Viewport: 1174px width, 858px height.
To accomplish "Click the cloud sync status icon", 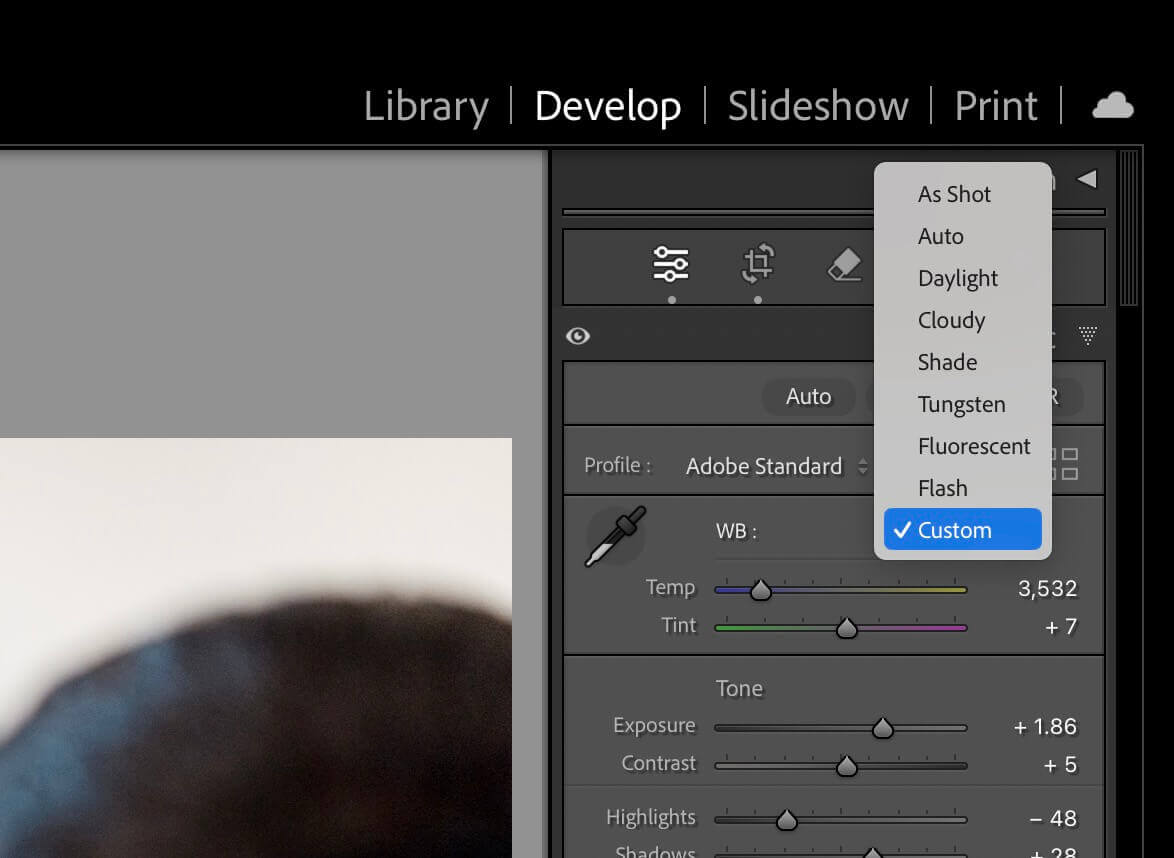I will pos(1112,106).
